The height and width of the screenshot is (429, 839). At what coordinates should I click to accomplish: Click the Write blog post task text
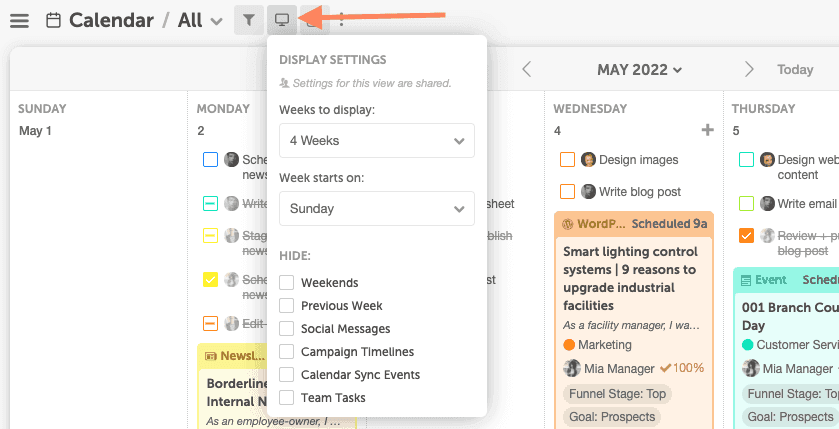click(640, 191)
